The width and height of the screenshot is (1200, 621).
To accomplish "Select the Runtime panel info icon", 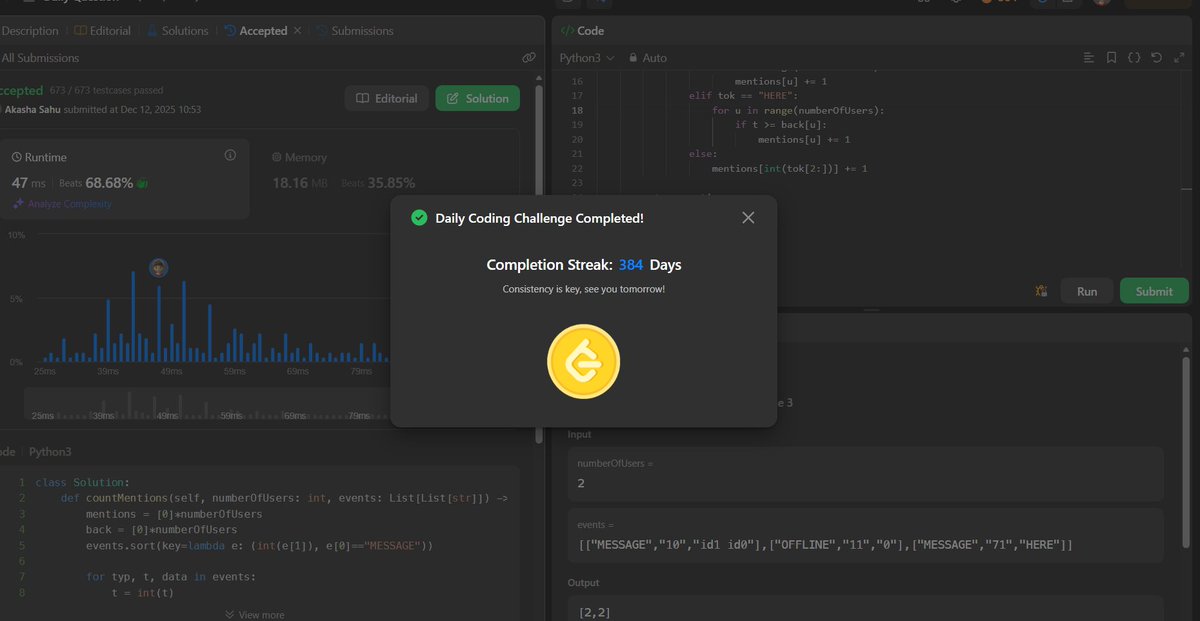I will [x=230, y=155].
